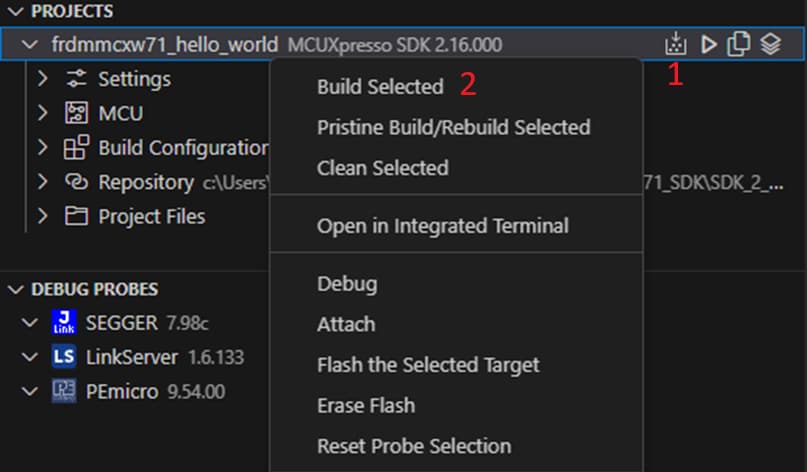Select Open in Integrated Terminal

point(442,226)
